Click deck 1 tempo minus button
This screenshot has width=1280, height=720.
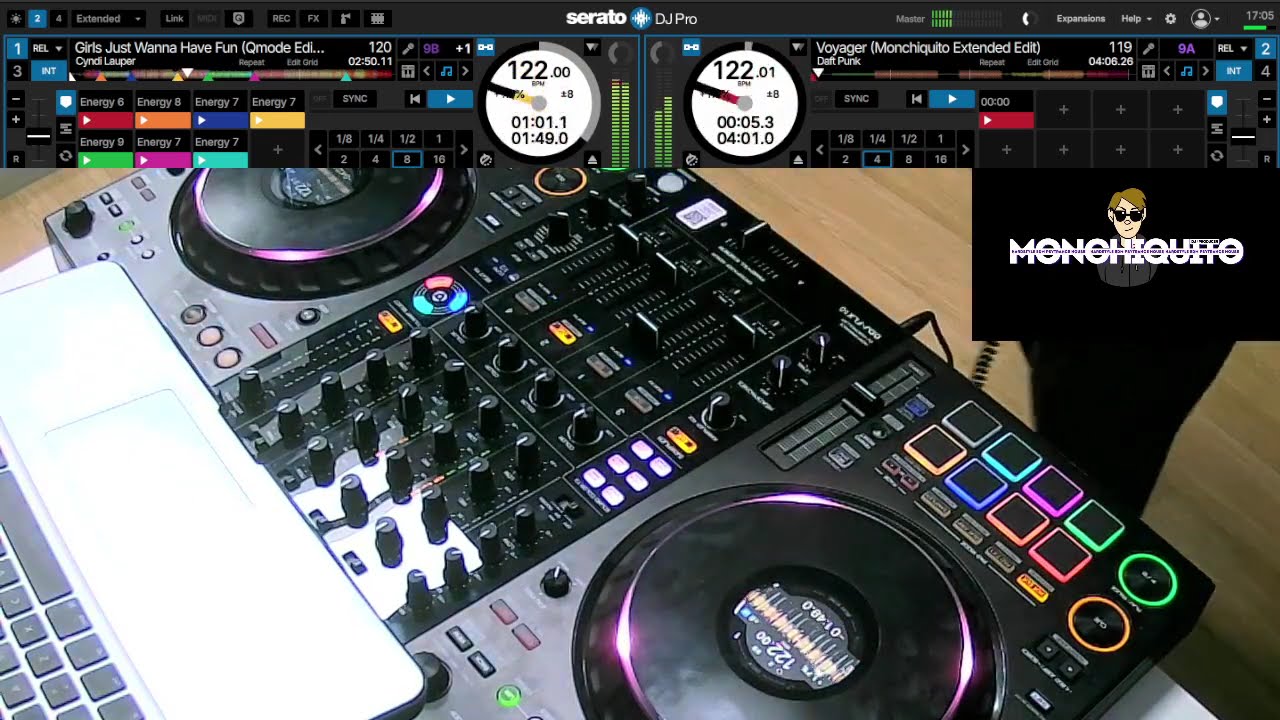[x=16, y=100]
